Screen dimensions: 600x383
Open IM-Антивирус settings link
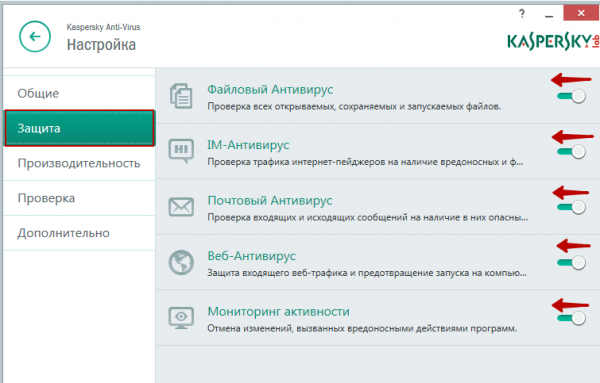pyautogui.click(x=248, y=145)
